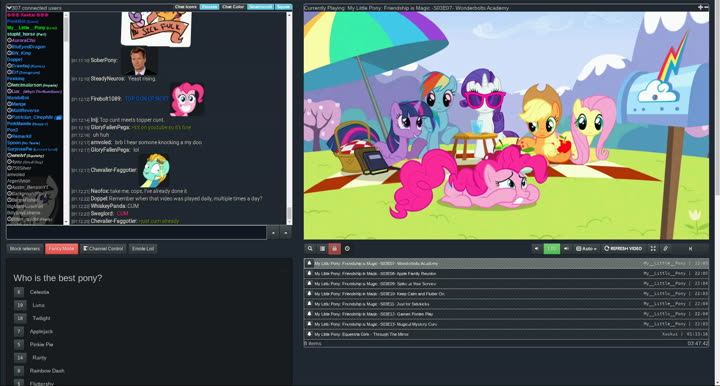Screen dimensions: 720x386
Task: Toggle the Chat Color Spoiler button
Action: pos(283,7)
